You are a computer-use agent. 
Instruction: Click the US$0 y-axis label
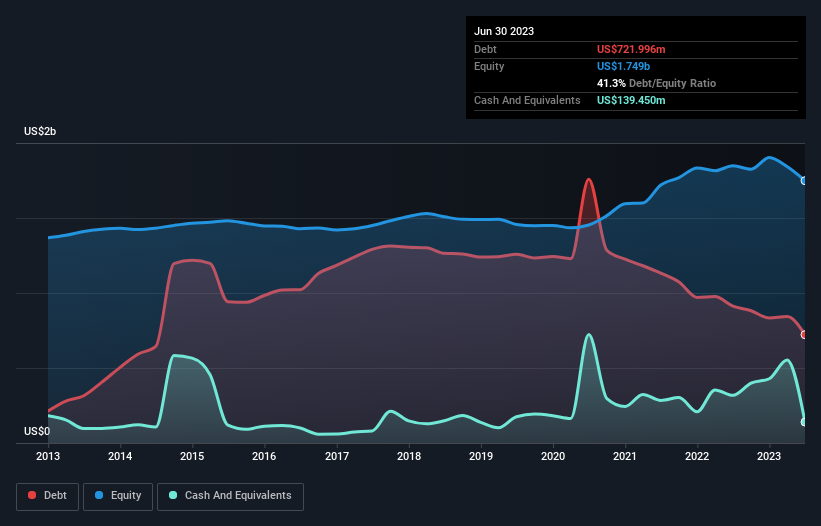37,431
